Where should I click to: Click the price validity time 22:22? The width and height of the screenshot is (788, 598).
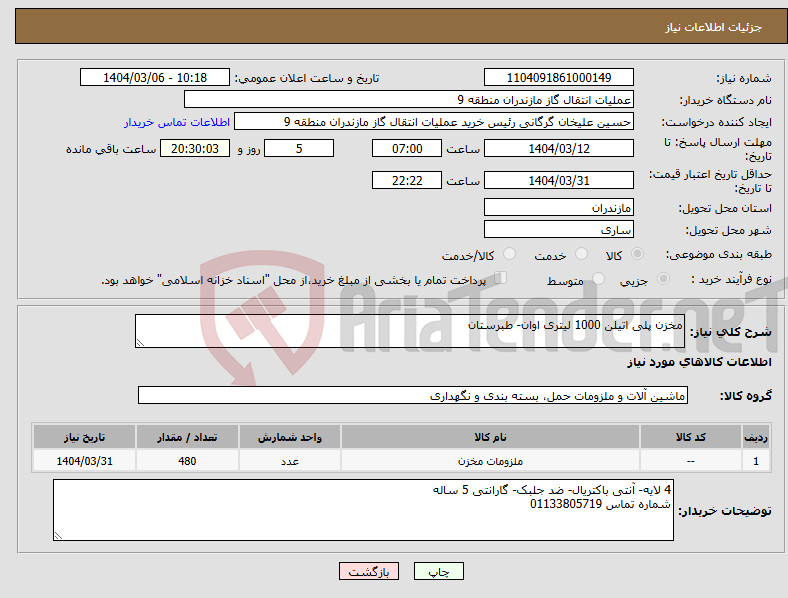click(407, 180)
